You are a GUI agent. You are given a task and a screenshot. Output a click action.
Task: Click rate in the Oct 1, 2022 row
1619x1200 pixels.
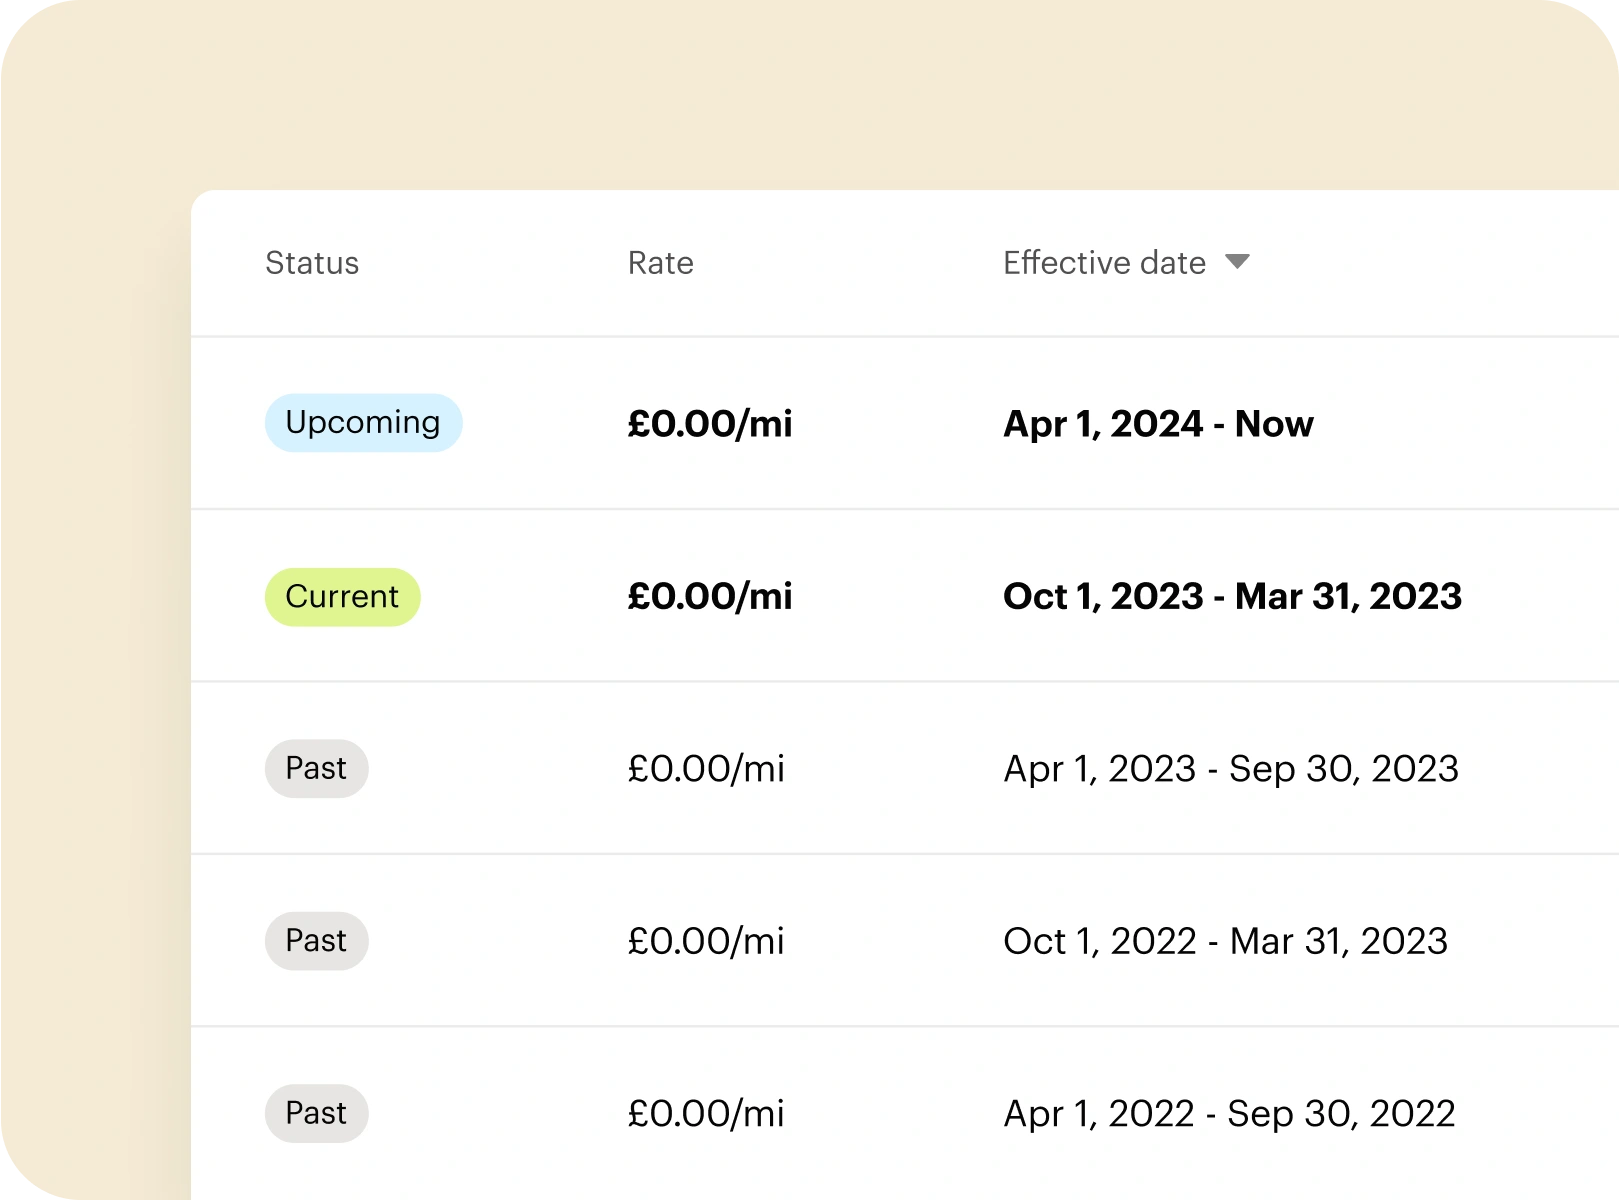click(706, 941)
